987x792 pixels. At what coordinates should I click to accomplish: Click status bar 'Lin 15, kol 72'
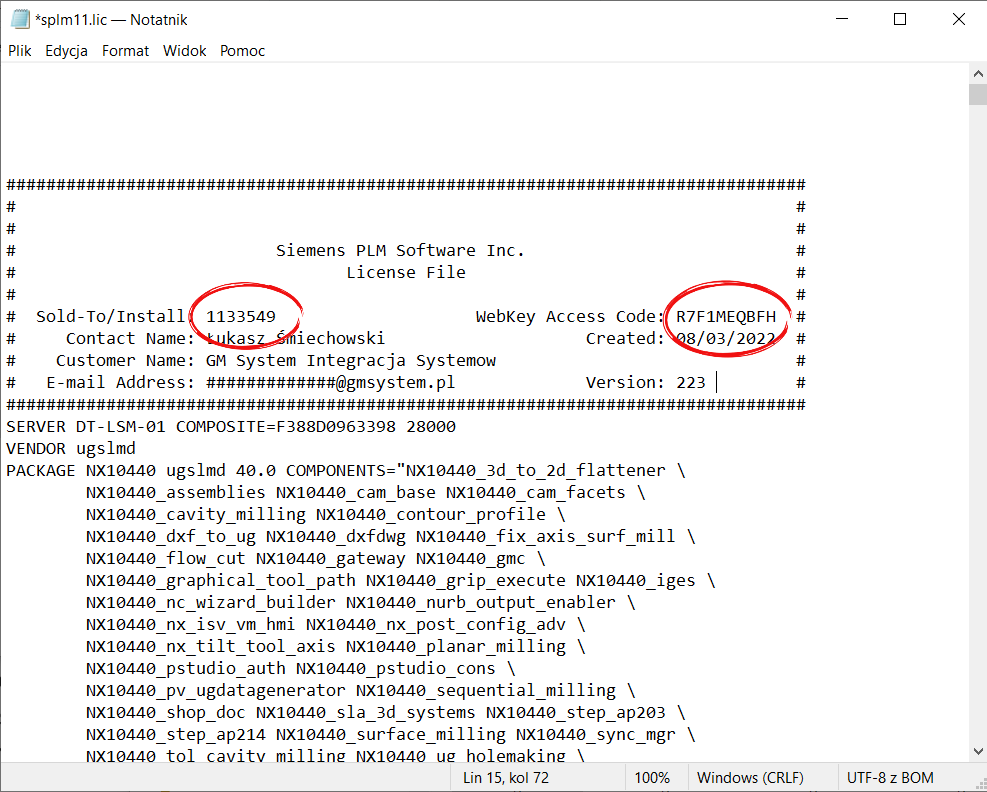[505, 778]
